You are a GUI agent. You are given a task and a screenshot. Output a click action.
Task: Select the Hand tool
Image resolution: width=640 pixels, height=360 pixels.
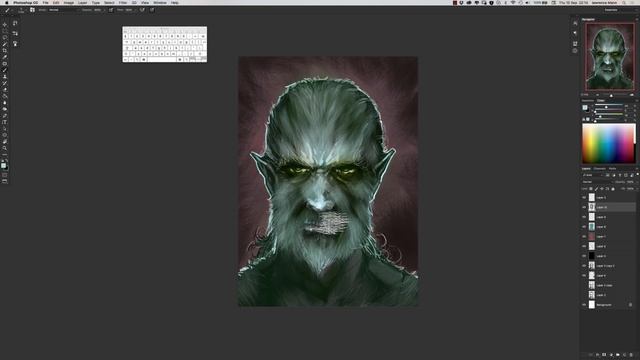tap(5, 142)
